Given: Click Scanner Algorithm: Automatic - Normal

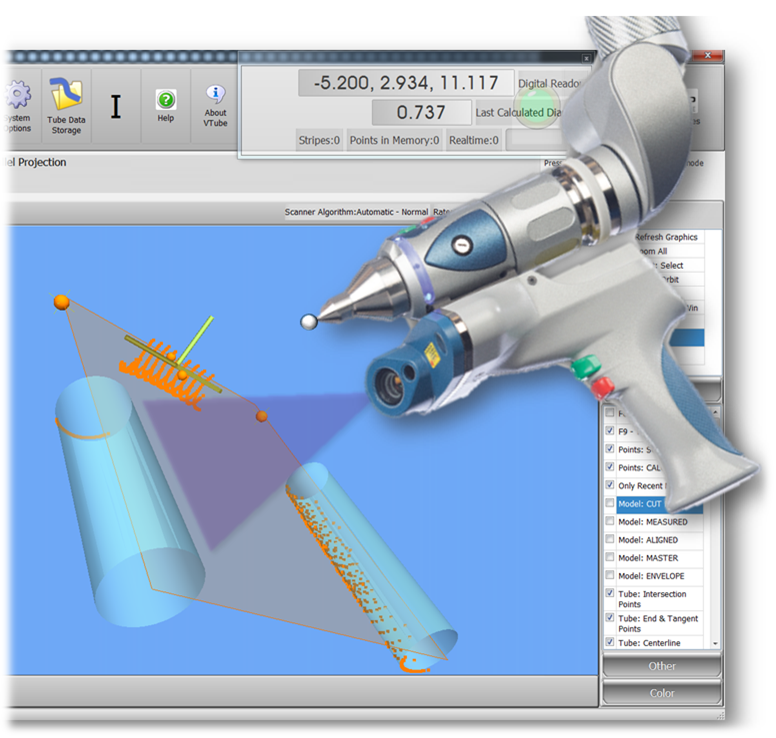Looking at the screenshot, I should point(356,212).
